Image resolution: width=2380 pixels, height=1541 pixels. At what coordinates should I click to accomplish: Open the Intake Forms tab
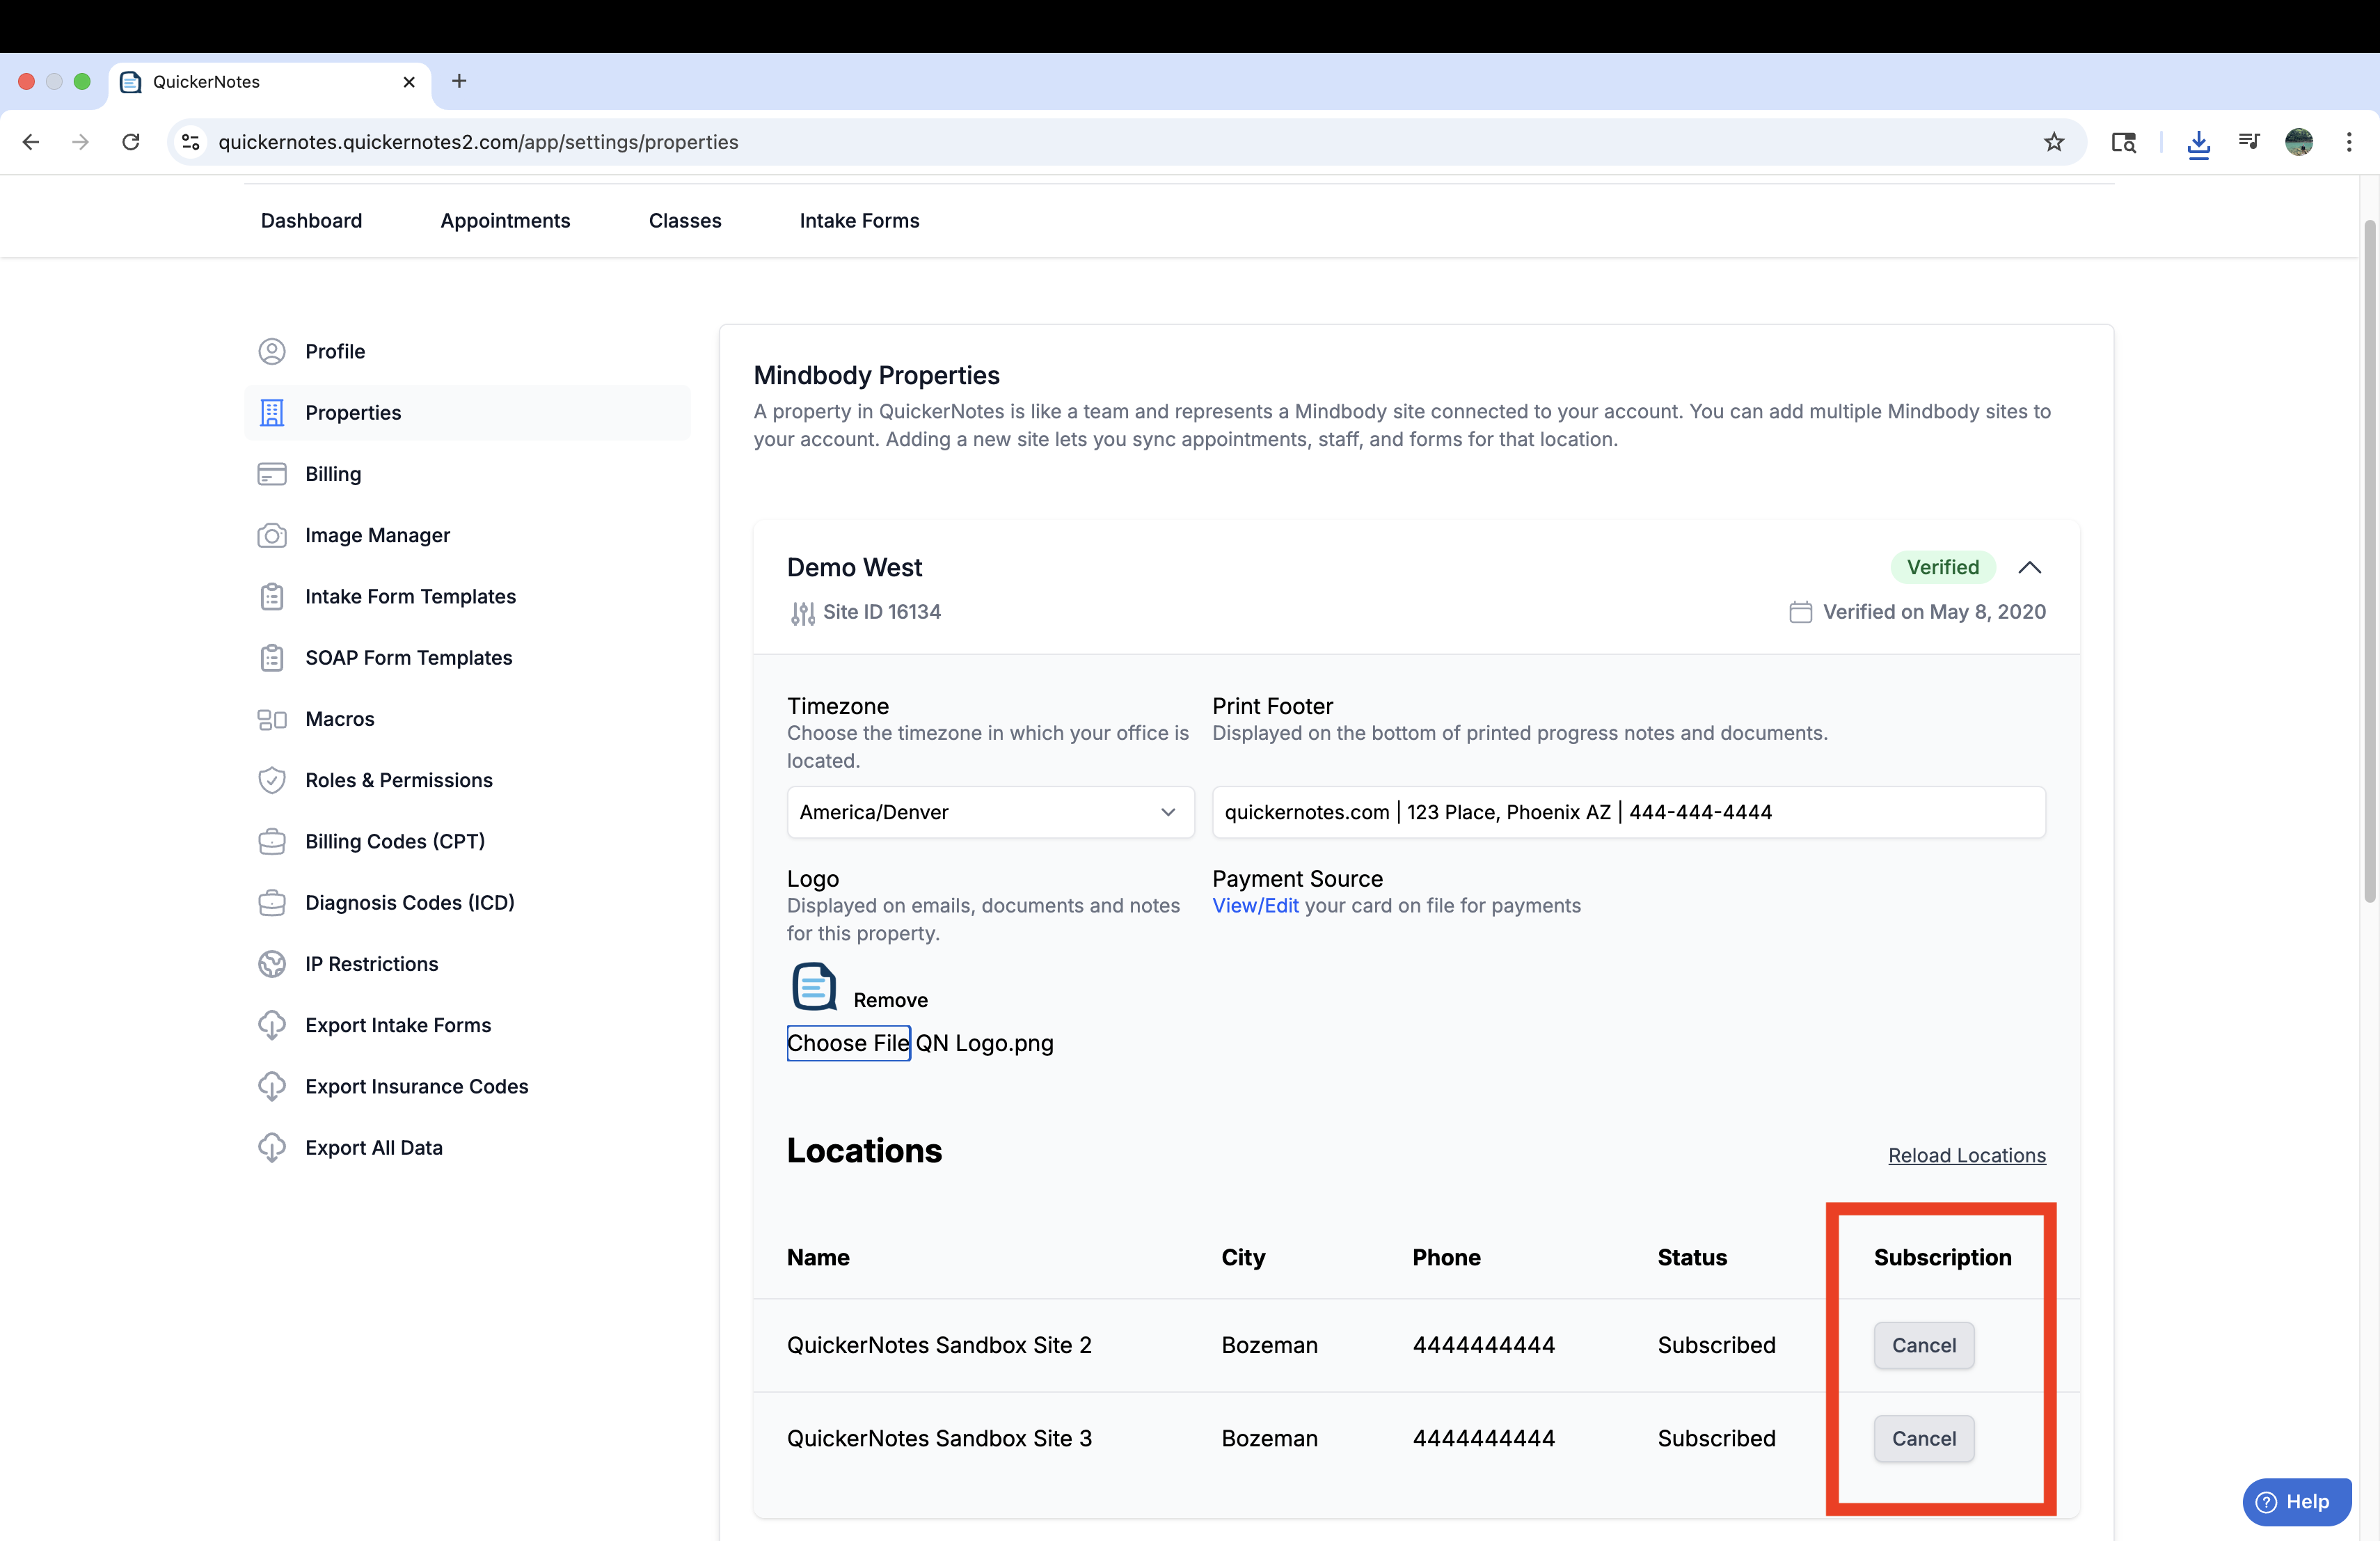pyautogui.click(x=859, y=220)
